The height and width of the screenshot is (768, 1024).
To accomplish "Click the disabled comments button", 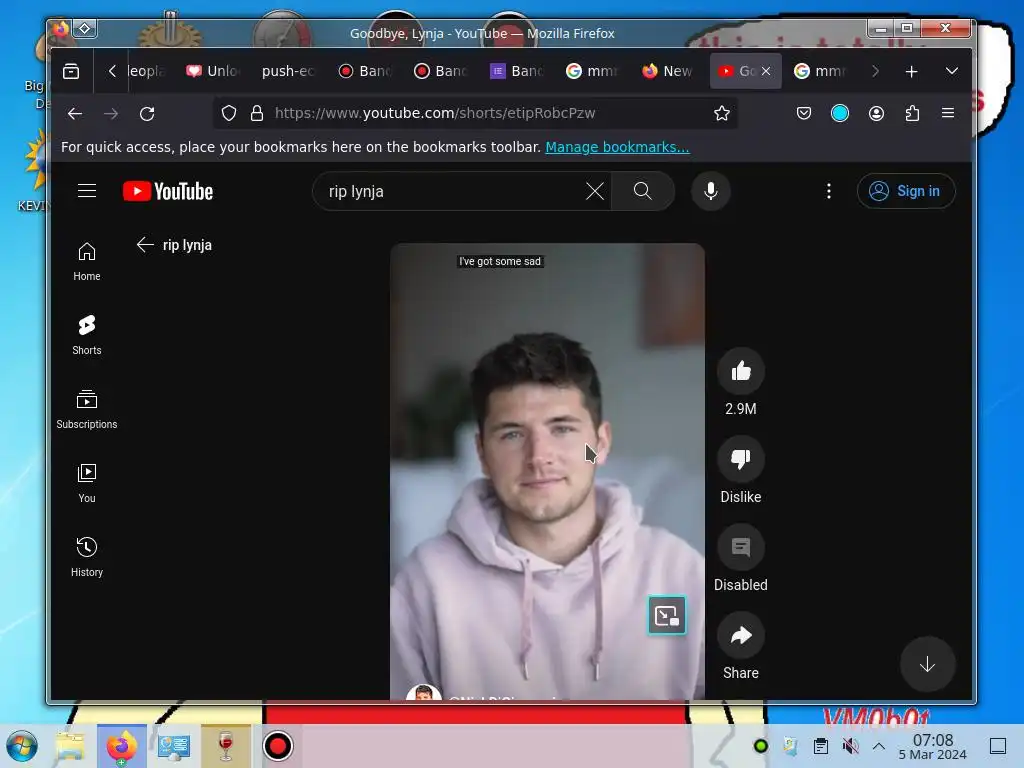I will pyautogui.click(x=741, y=547).
